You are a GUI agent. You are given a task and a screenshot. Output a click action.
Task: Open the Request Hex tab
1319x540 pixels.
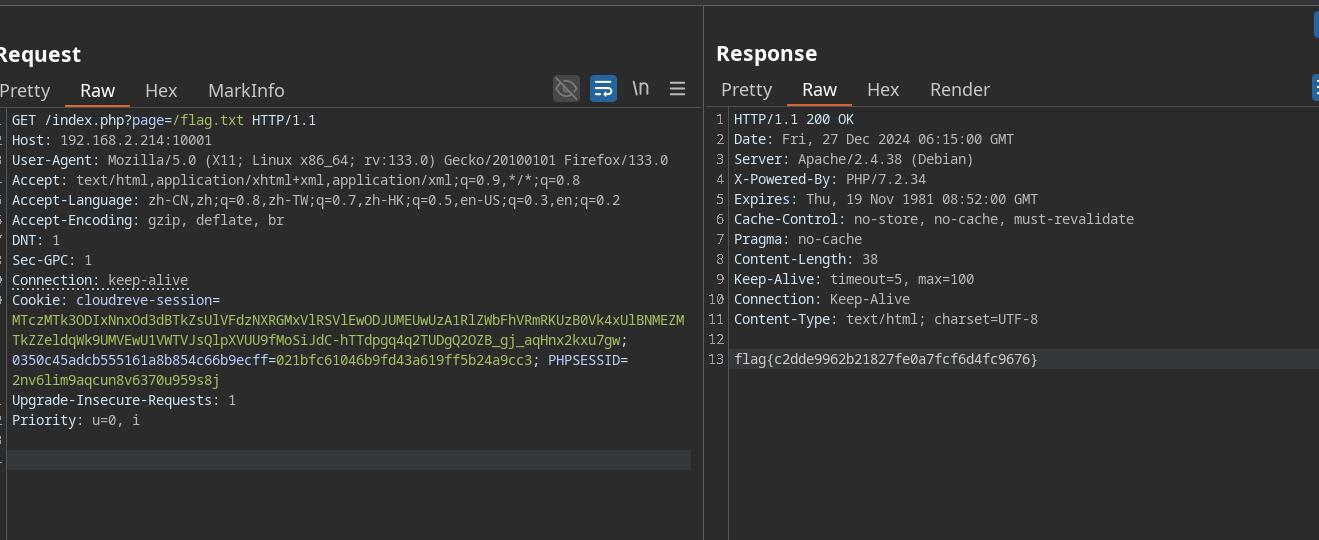(x=161, y=90)
